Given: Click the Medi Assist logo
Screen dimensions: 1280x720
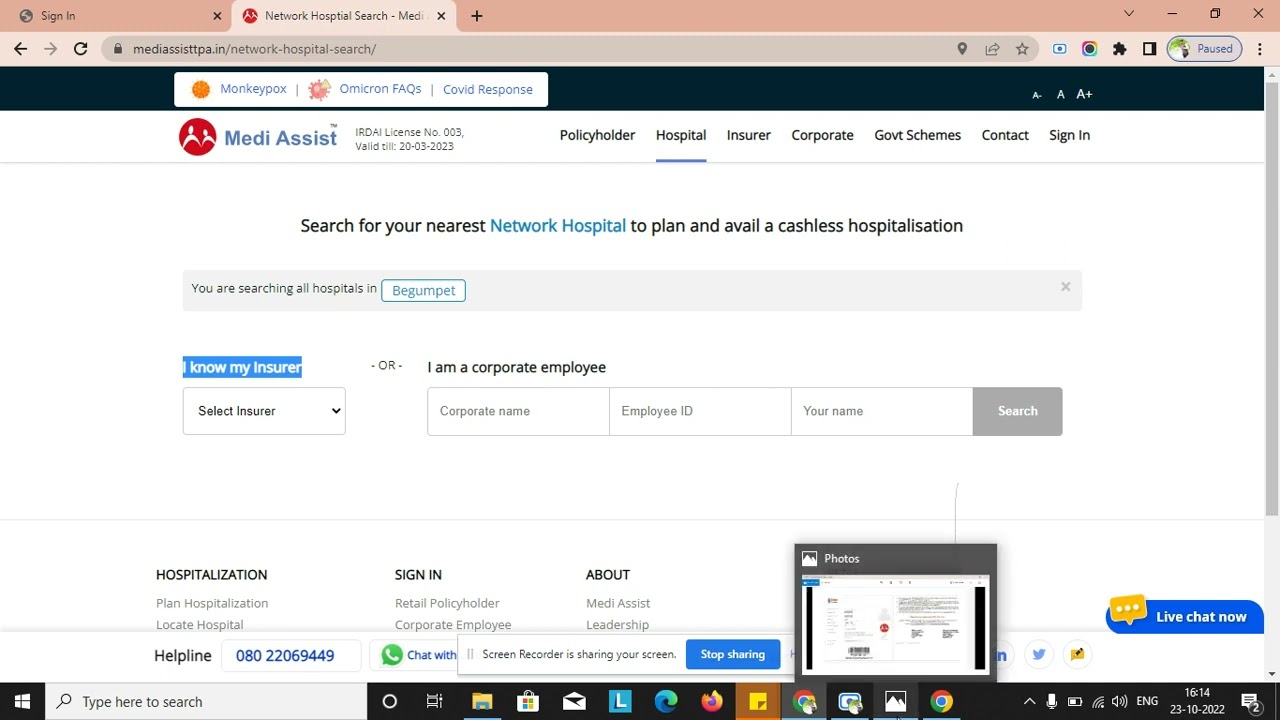Looking at the screenshot, I should [x=258, y=137].
